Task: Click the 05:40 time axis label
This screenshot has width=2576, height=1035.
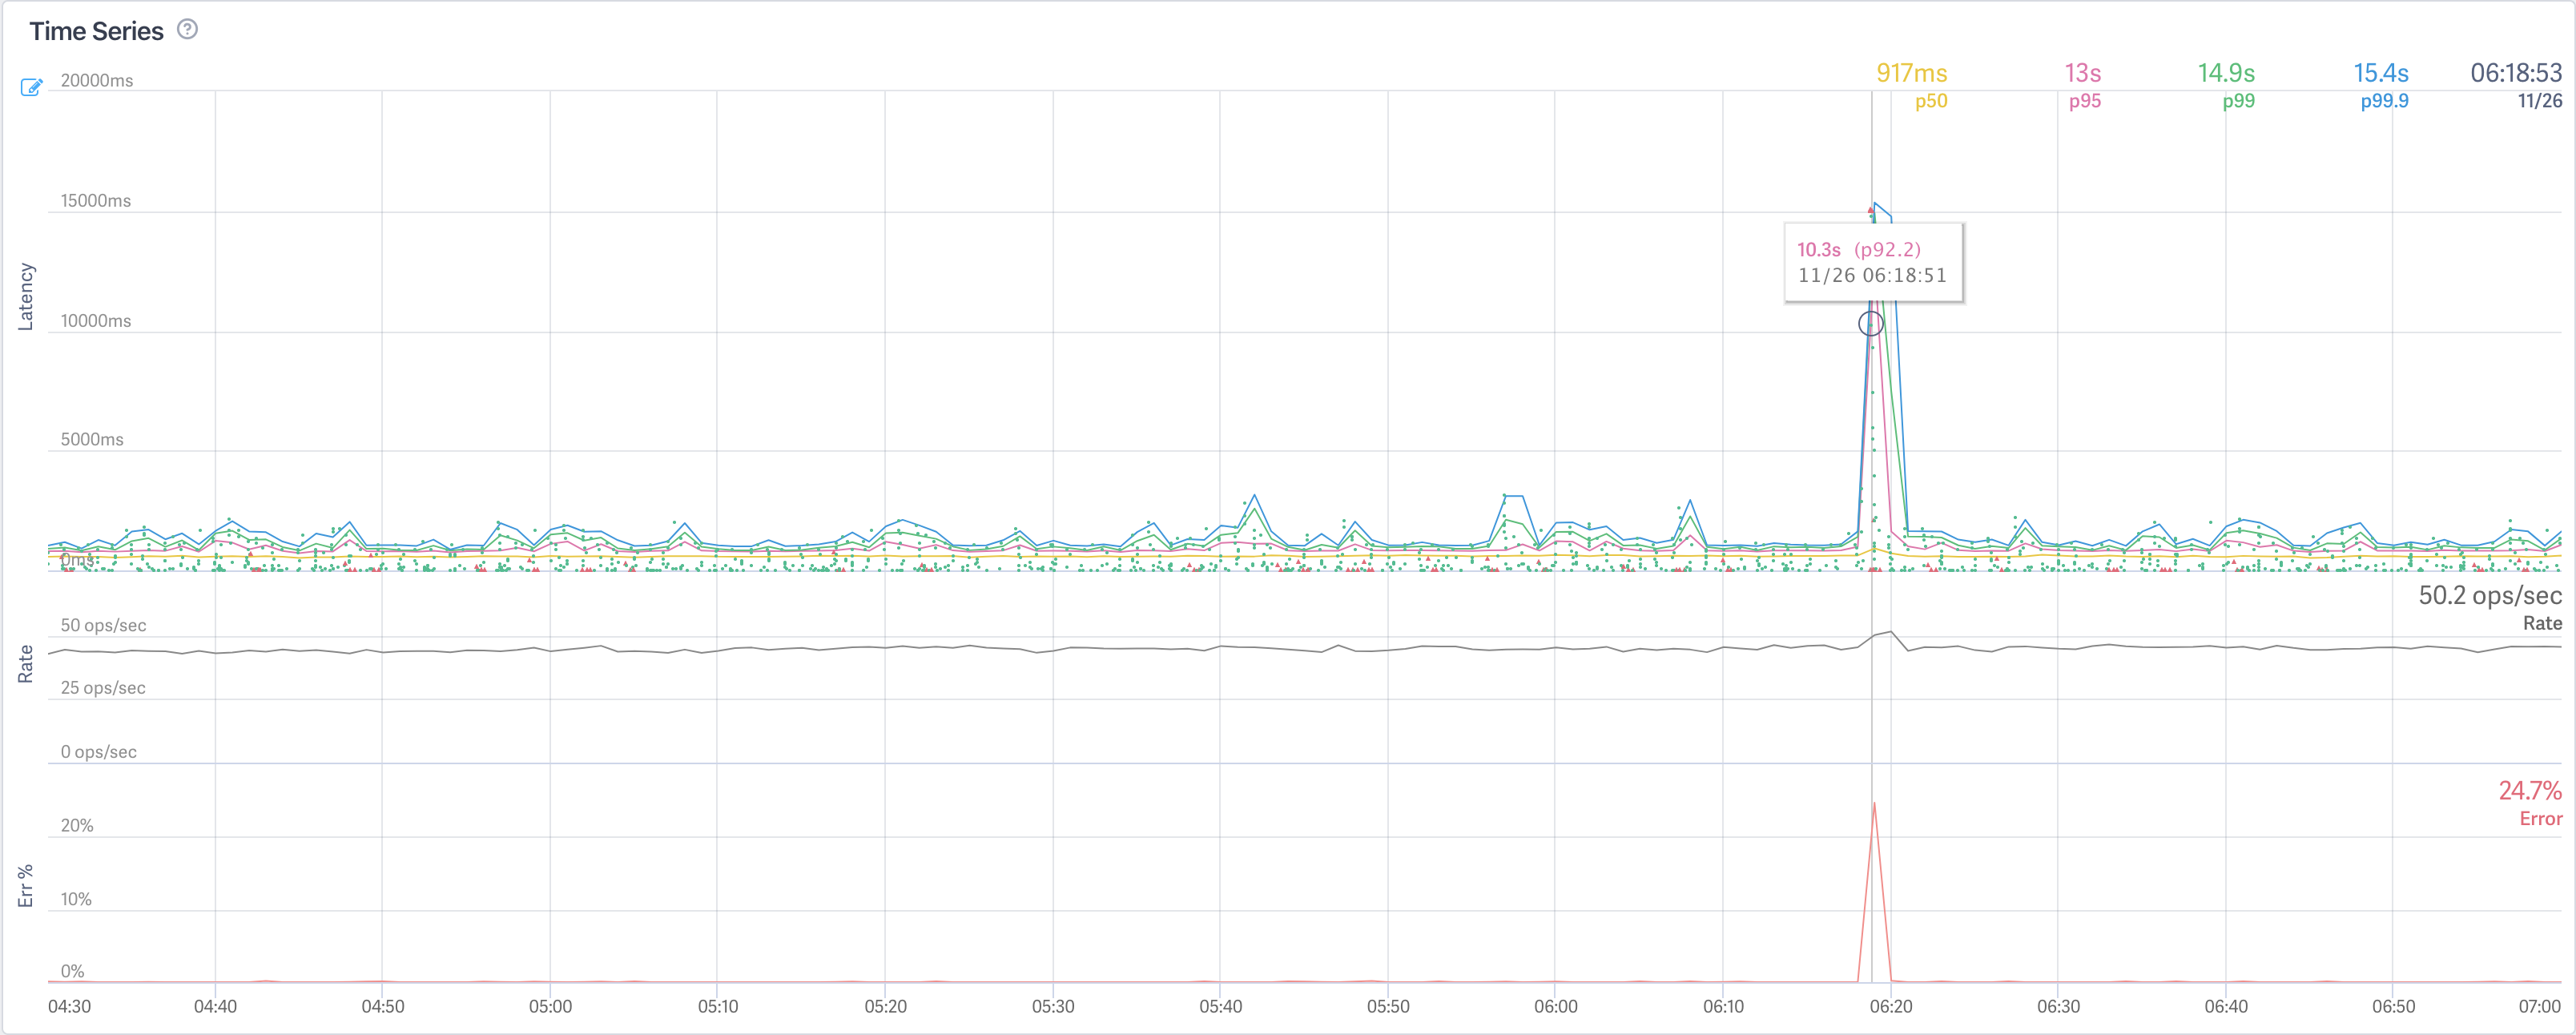Action: pos(1220,1006)
